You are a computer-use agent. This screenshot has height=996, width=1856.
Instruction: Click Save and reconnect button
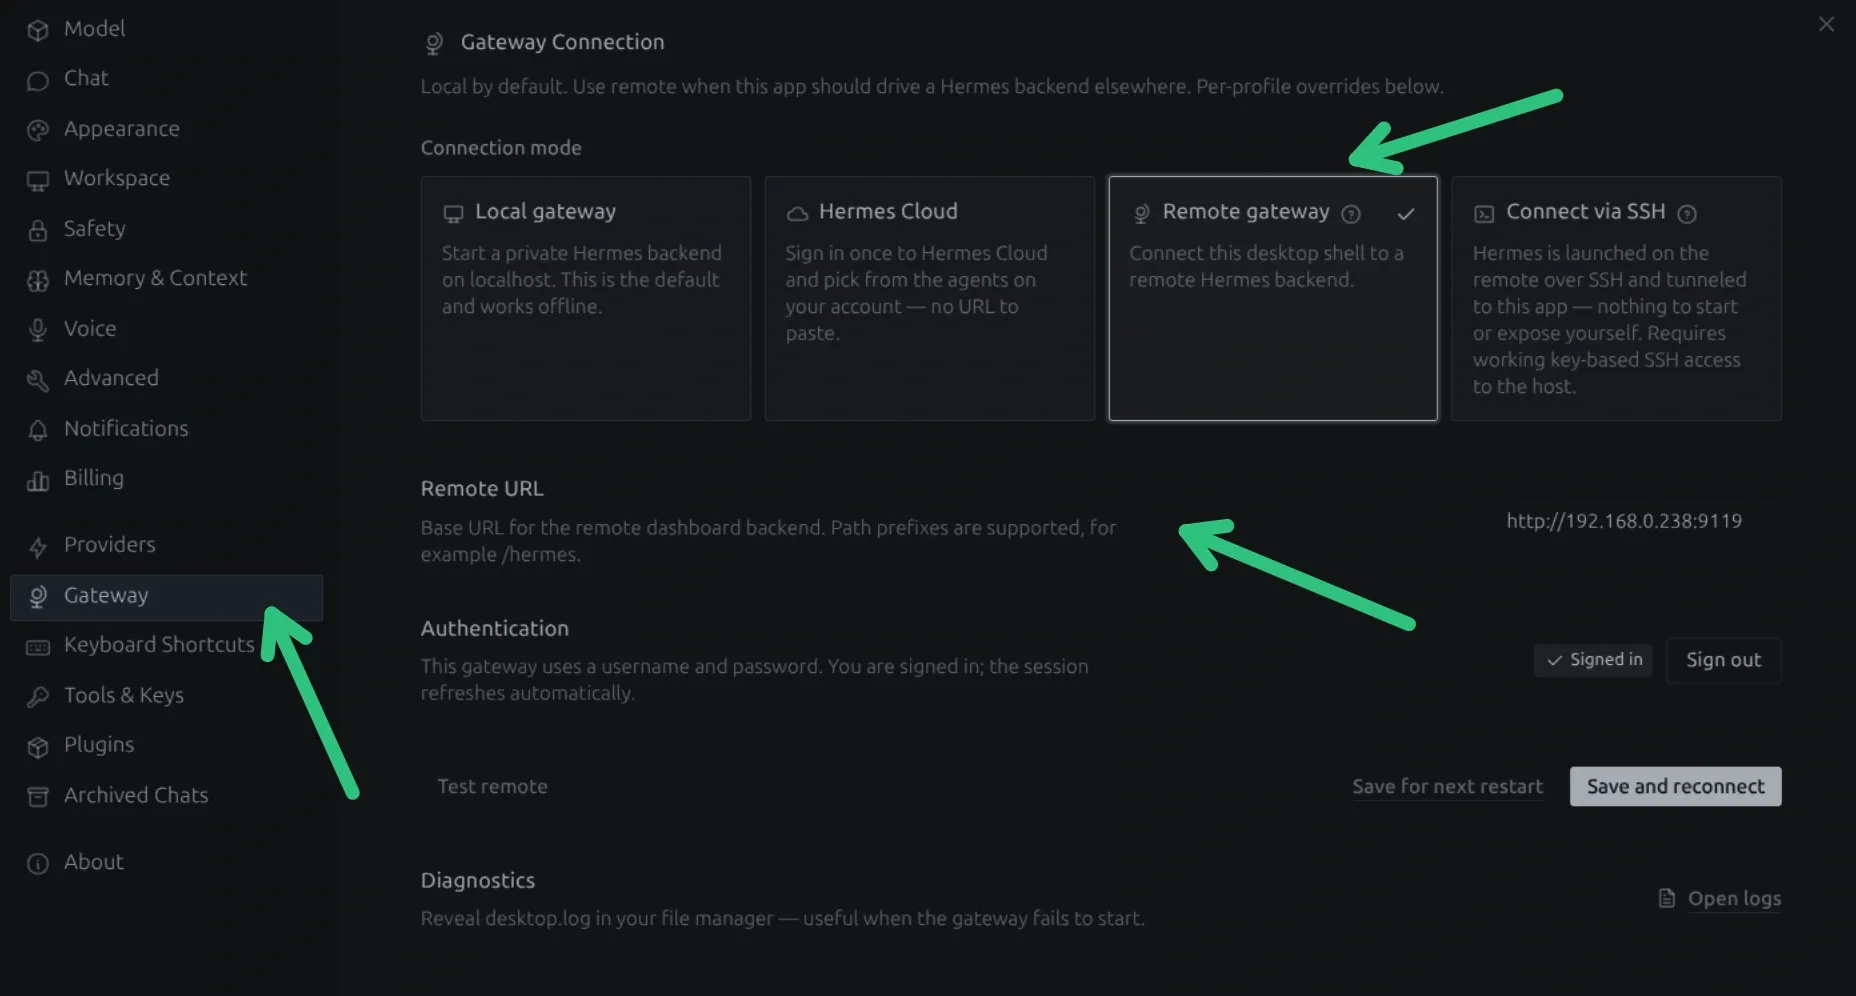pos(1675,787)
